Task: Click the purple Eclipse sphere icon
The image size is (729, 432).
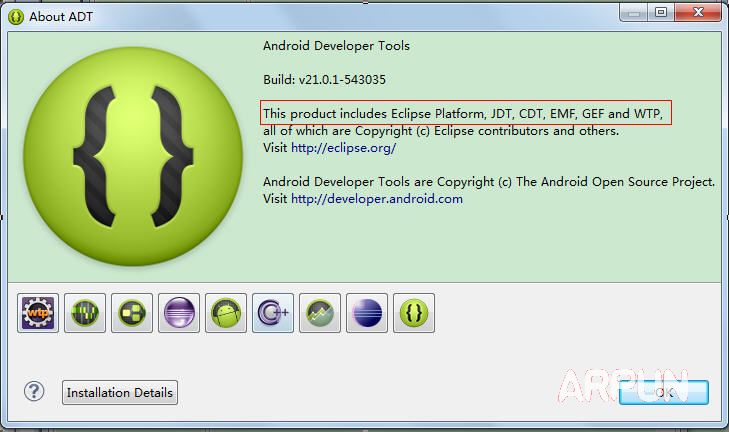Action: point(179,313)
